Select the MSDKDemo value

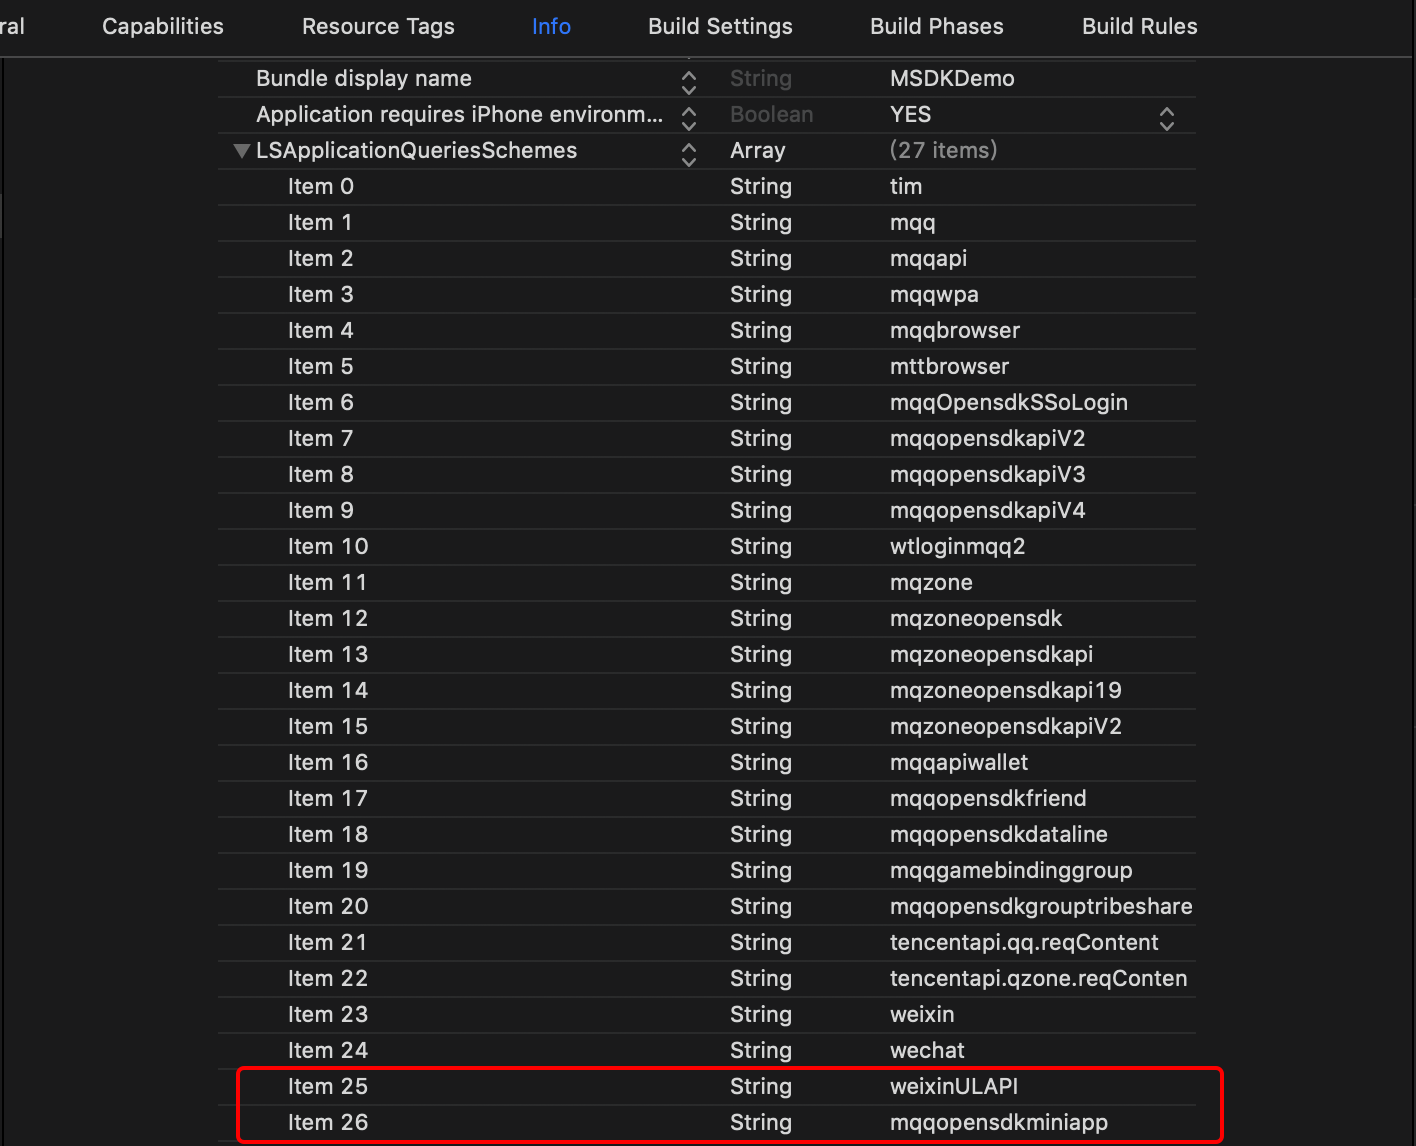tap(952, 79)
